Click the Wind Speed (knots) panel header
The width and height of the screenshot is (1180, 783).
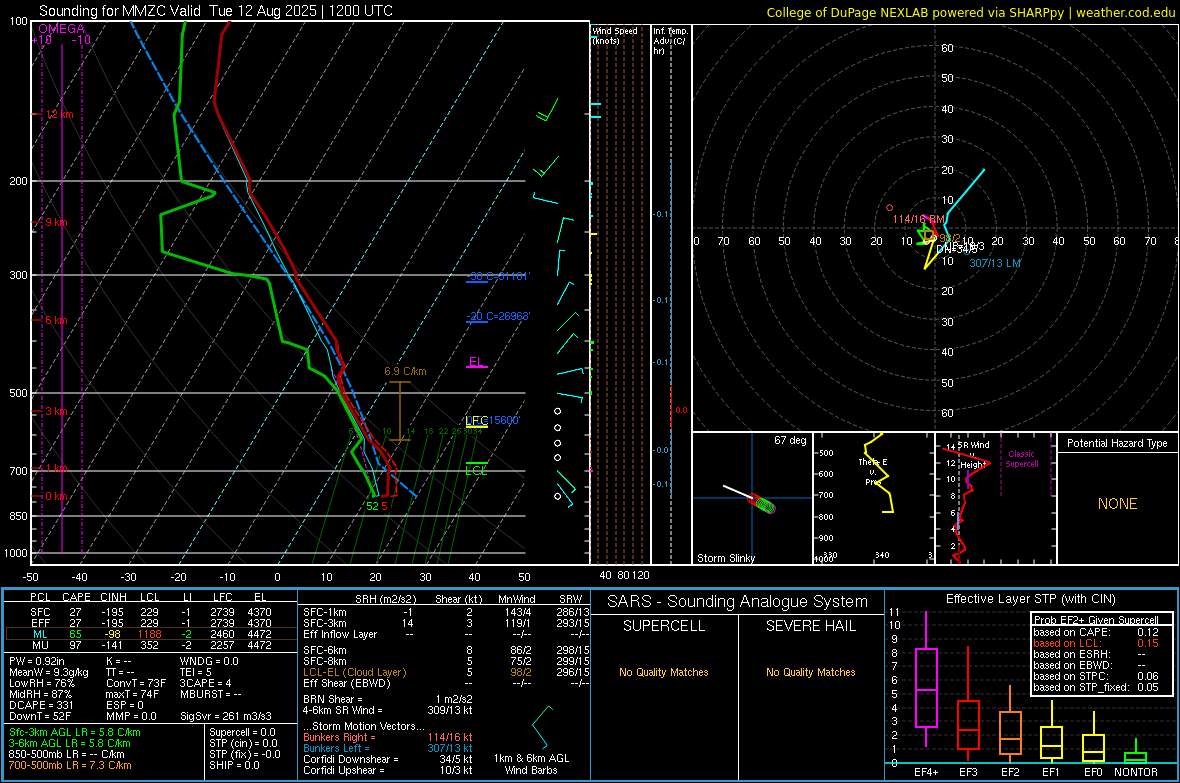[615, 35]
